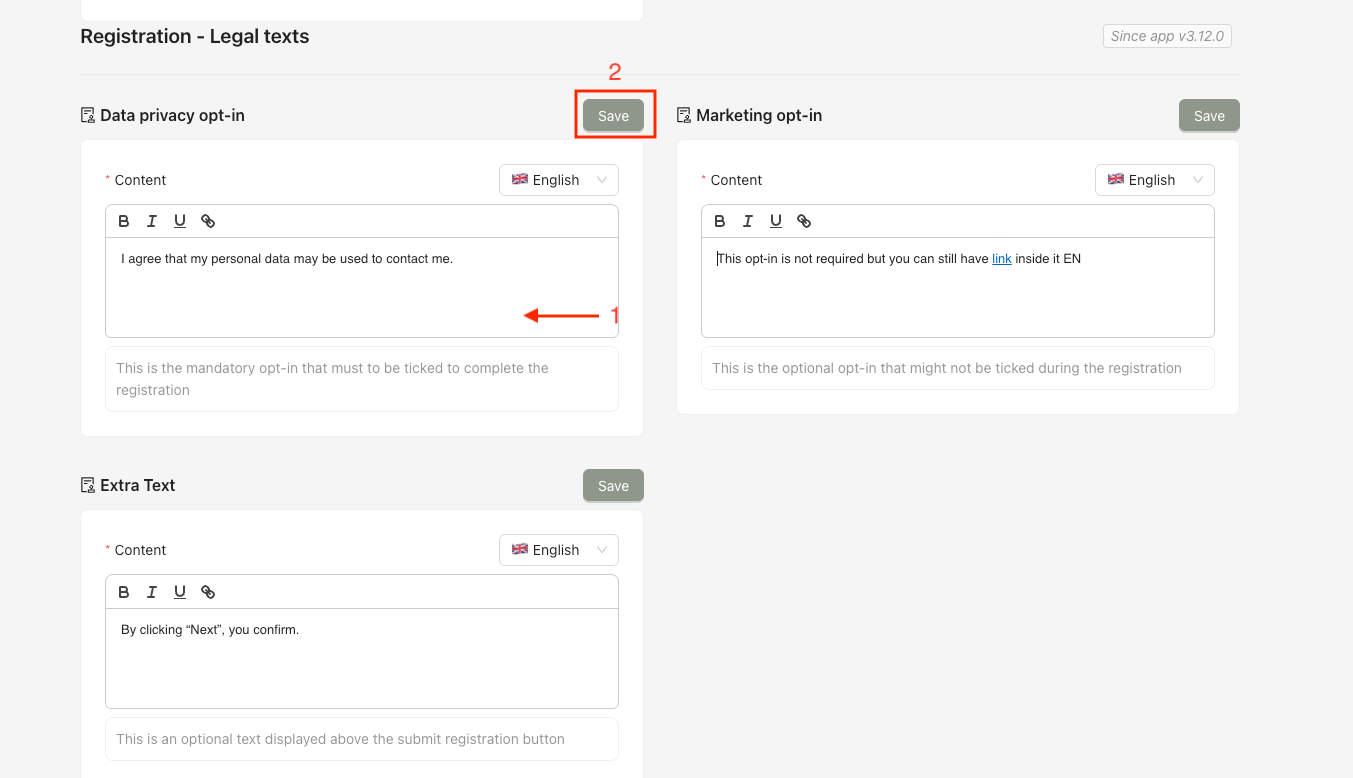Toggle italic in Marketing opt-in editor
Viewport: 1353px width, 778px height.
click(x=748, y=221)
